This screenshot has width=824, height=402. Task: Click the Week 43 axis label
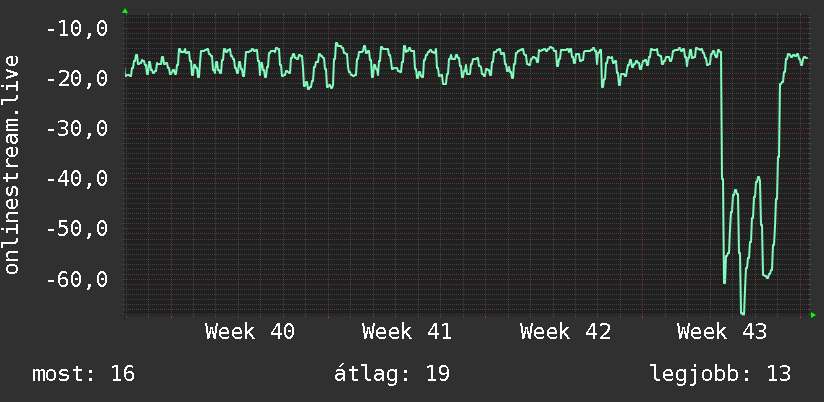[x=722, y=332]
